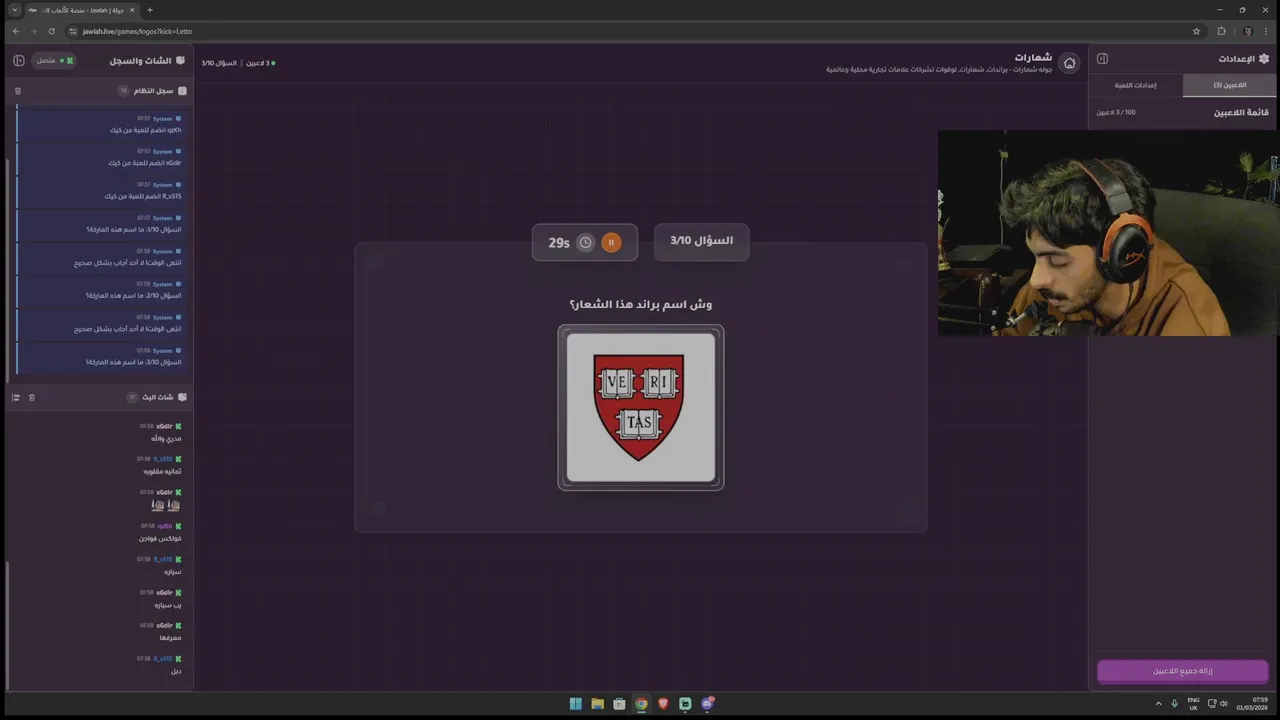Viewport: 1280px width, 720px height.
Task: Click the settings gear icon
Action: (1264, 59)
